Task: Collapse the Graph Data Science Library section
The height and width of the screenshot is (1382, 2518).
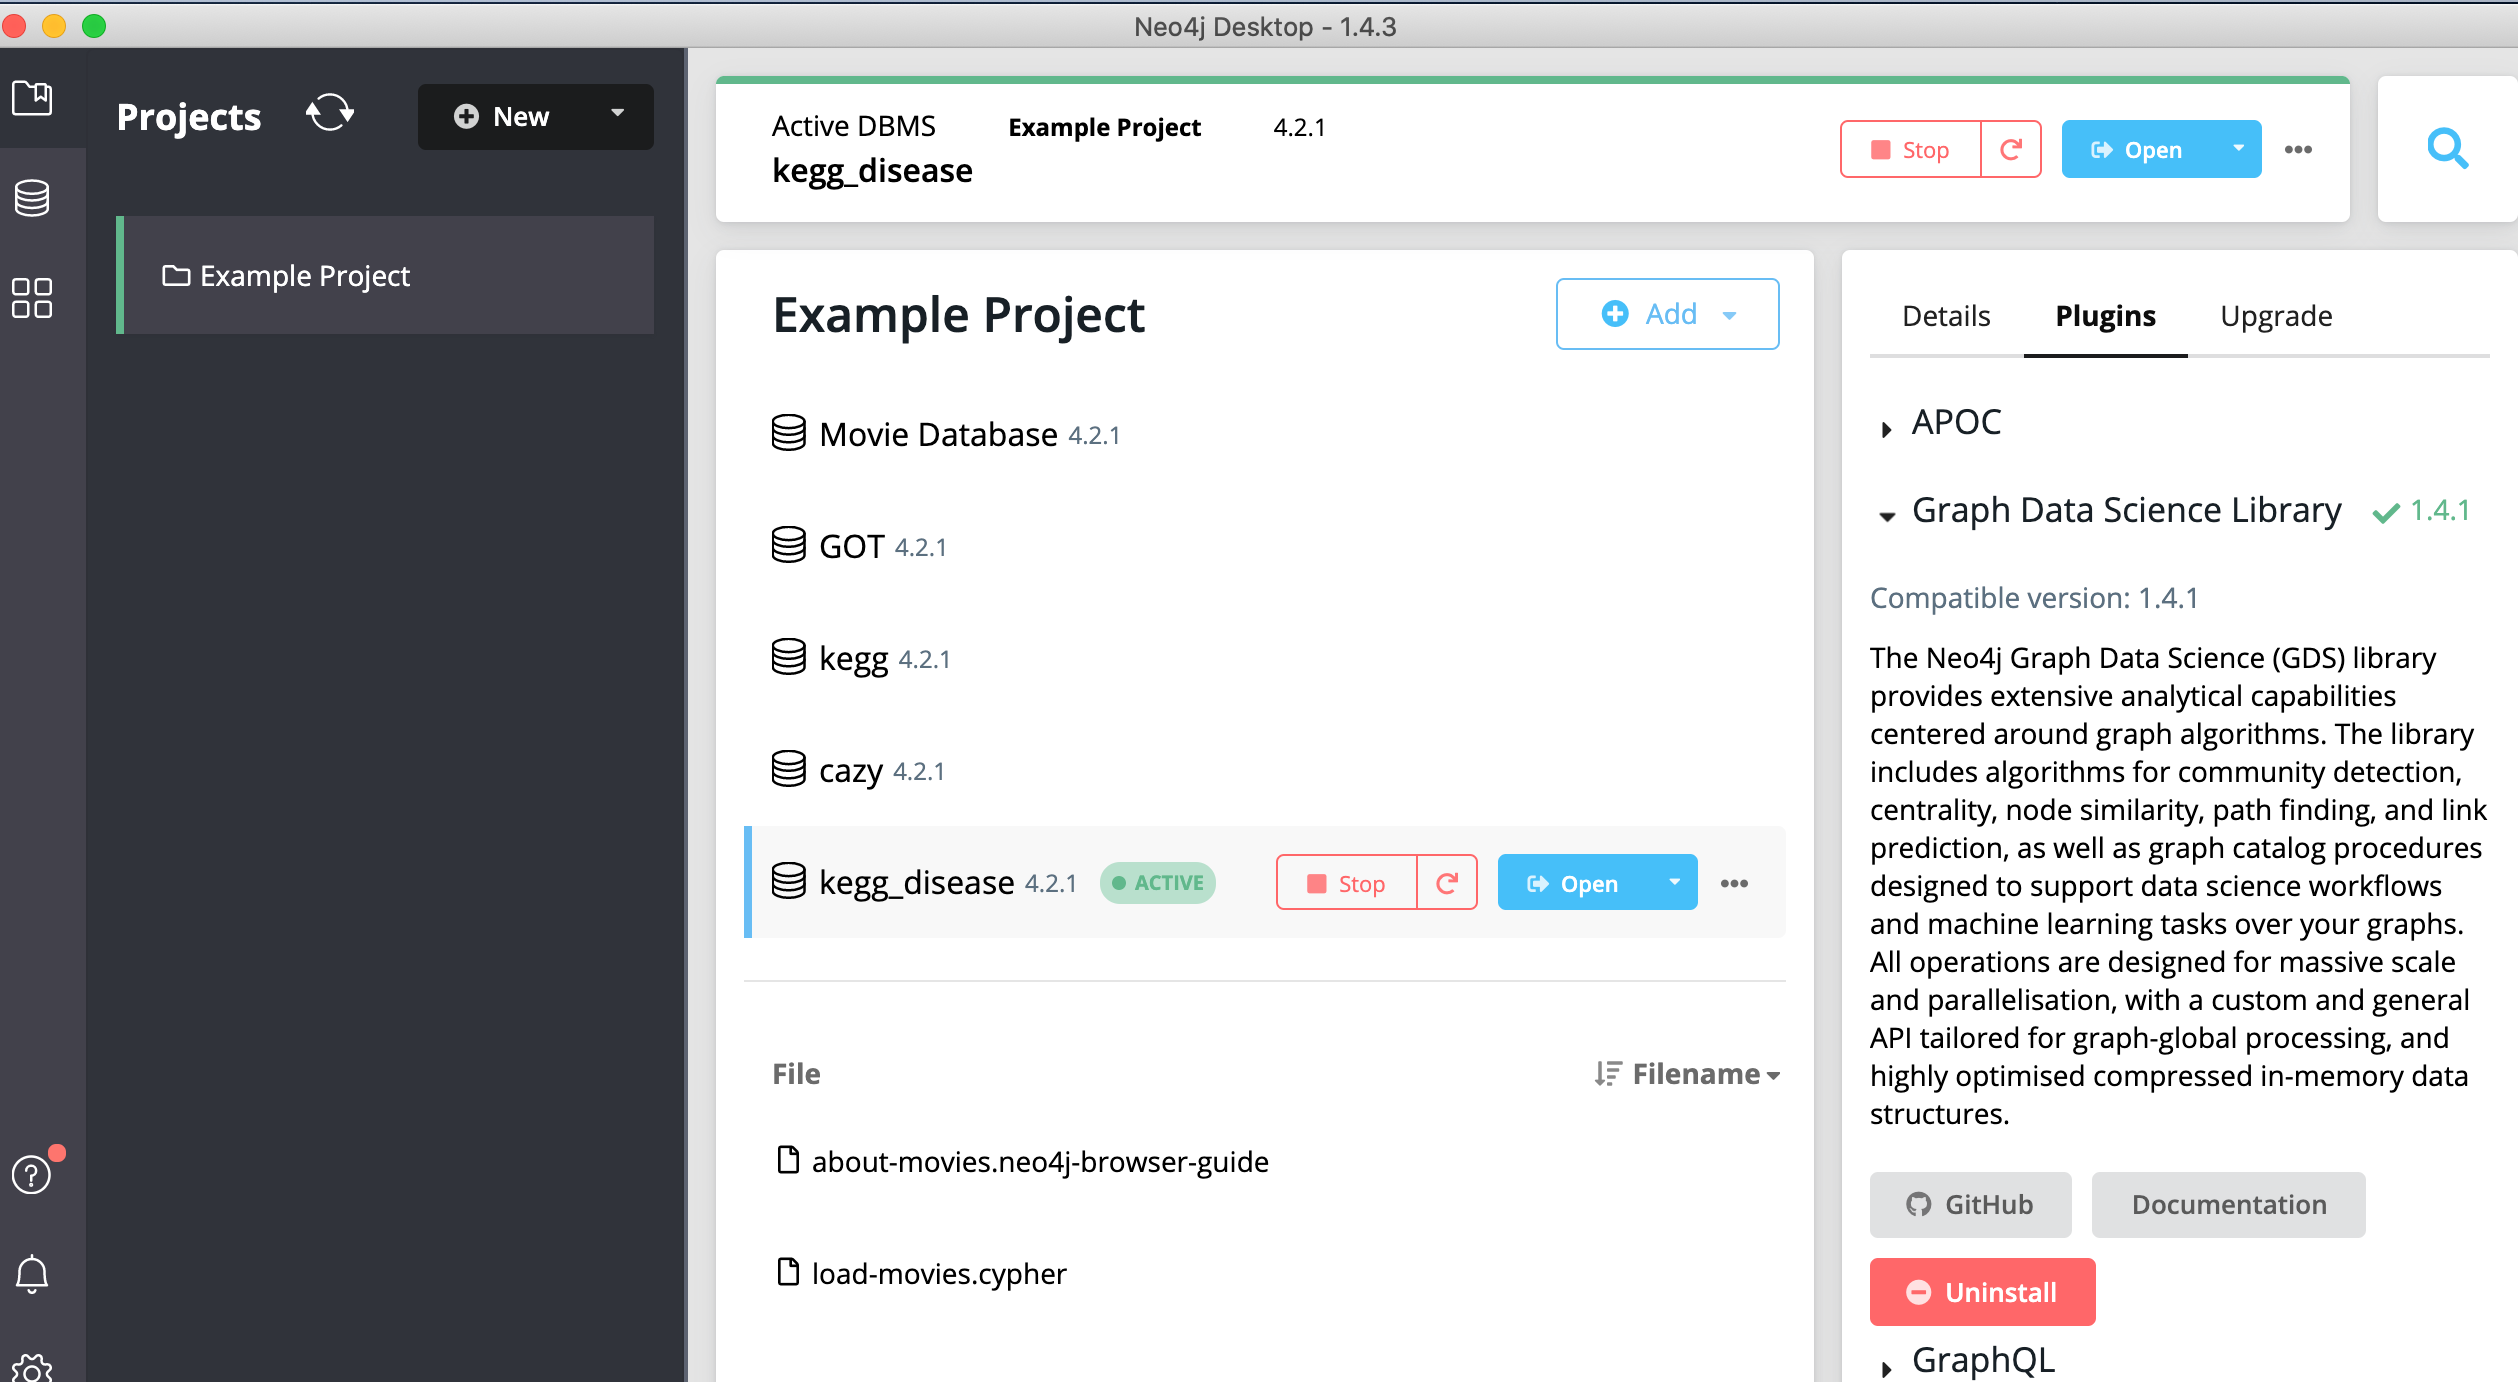Action: pos(1887,516)
